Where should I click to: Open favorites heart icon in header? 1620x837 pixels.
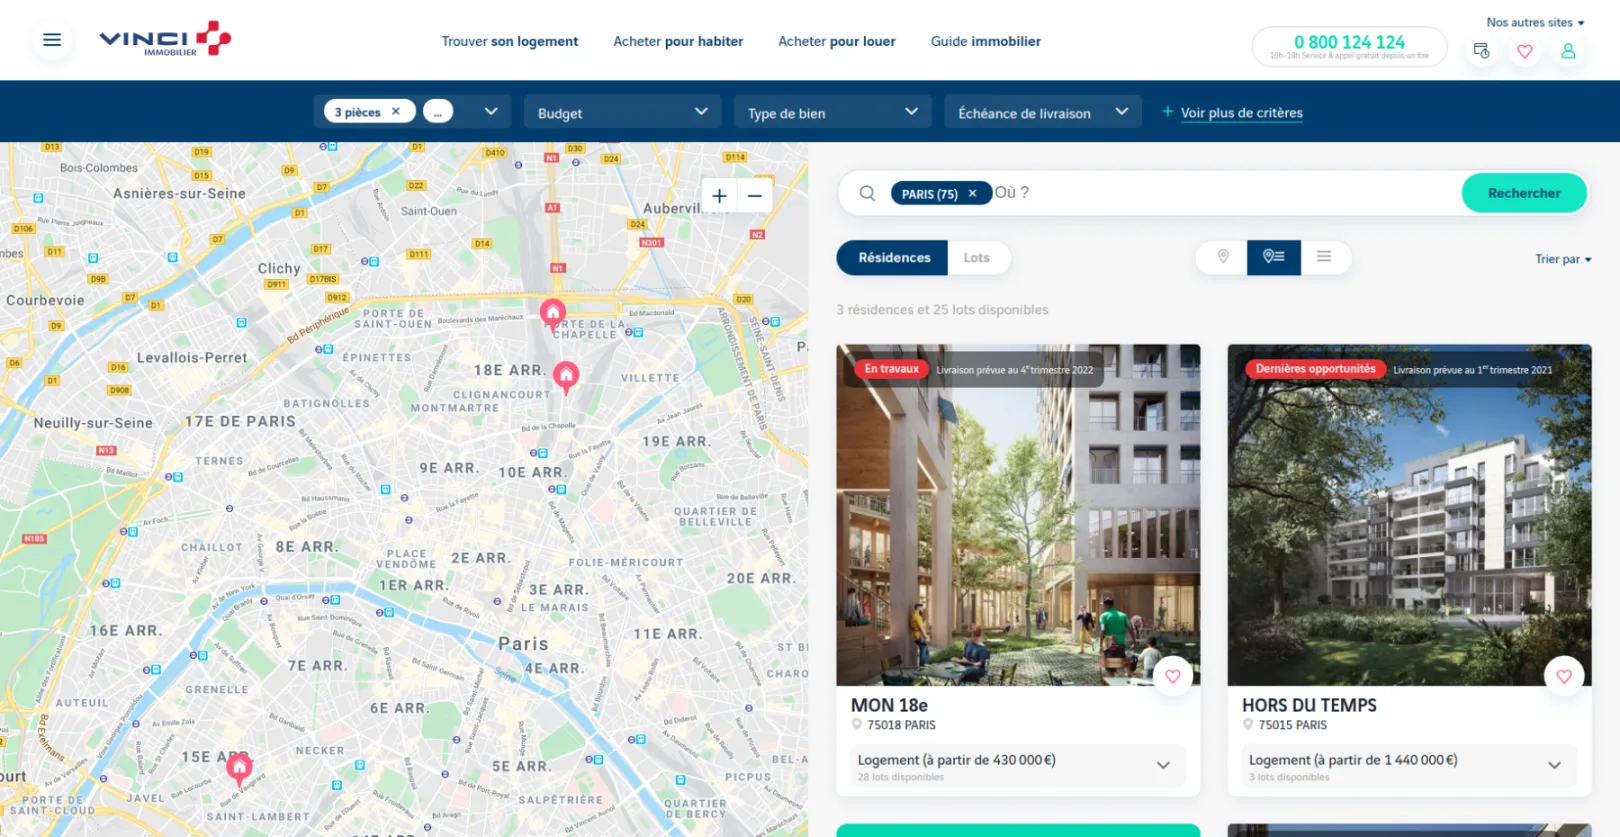tap(1525, 51)
